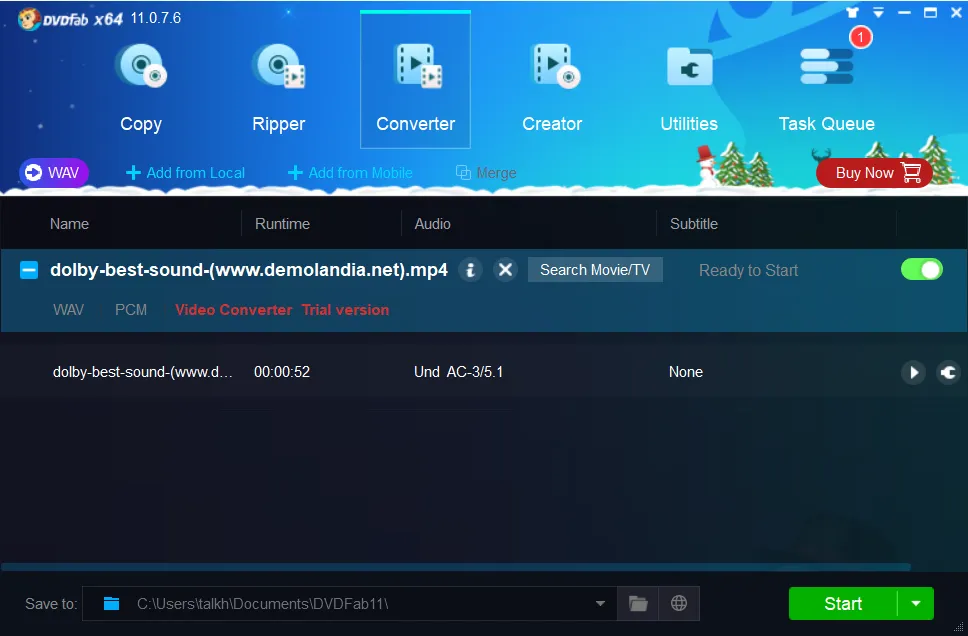Click the red notification badge on Task Queue

tap(861, 37)
